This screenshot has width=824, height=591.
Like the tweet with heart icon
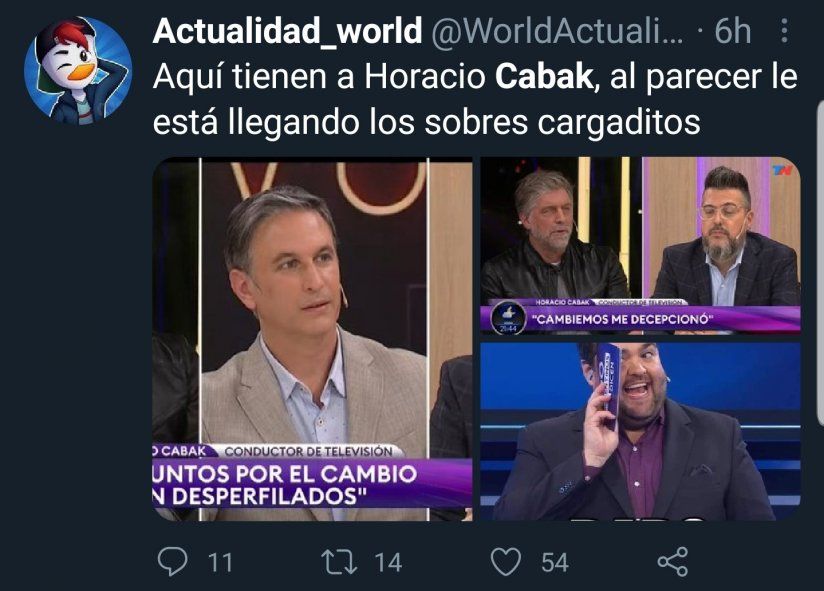click(x=506, y=562)
